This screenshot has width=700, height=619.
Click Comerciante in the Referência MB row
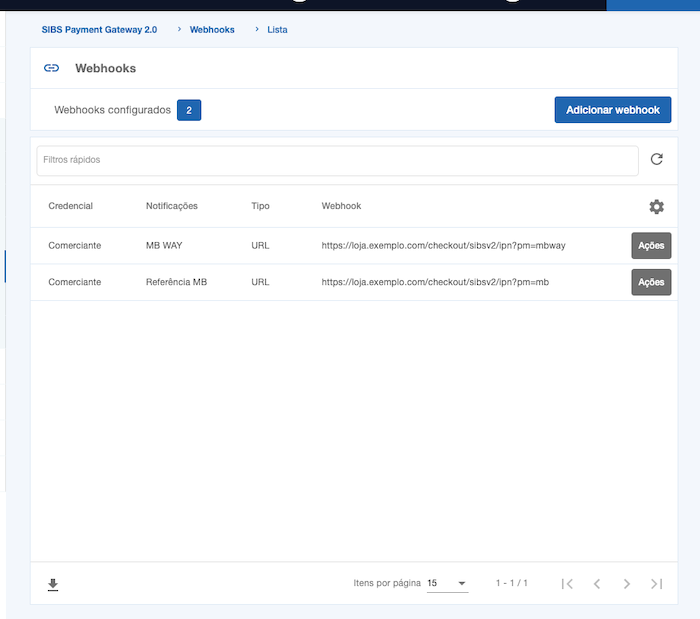click(75, 282)
